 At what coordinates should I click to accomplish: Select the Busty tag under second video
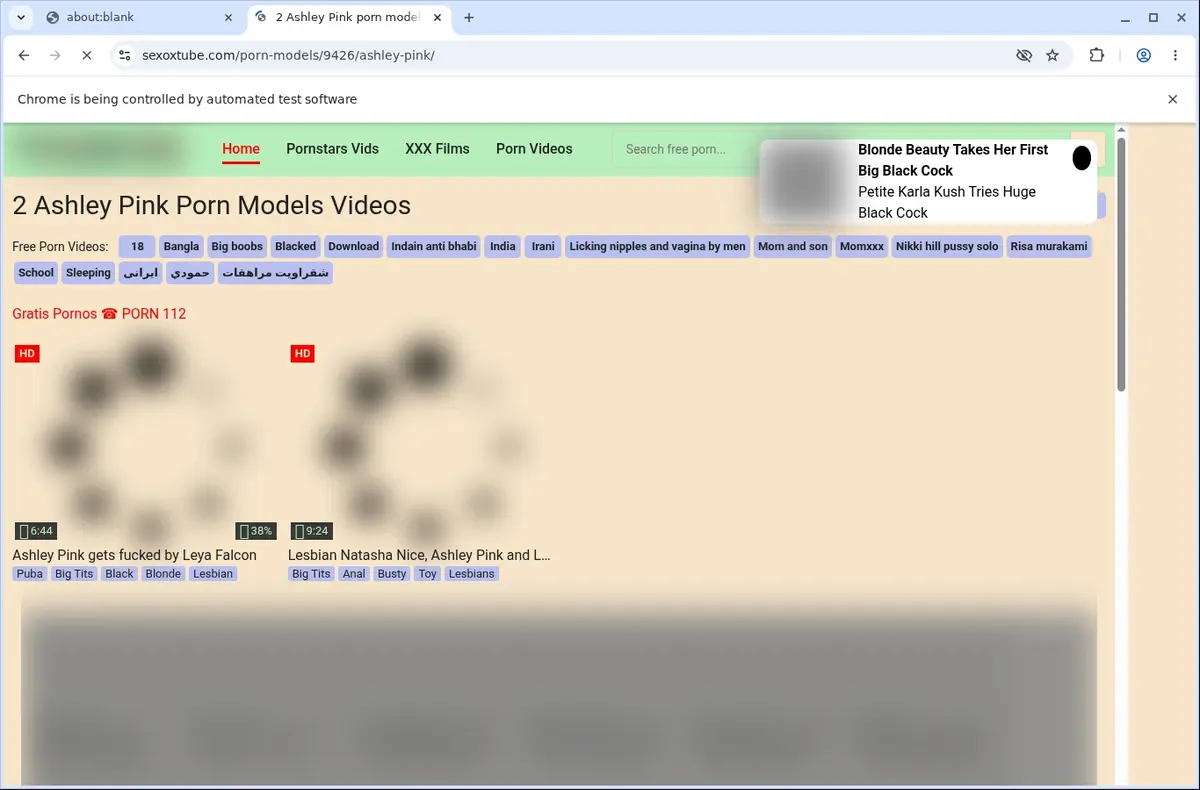(392, 574)
